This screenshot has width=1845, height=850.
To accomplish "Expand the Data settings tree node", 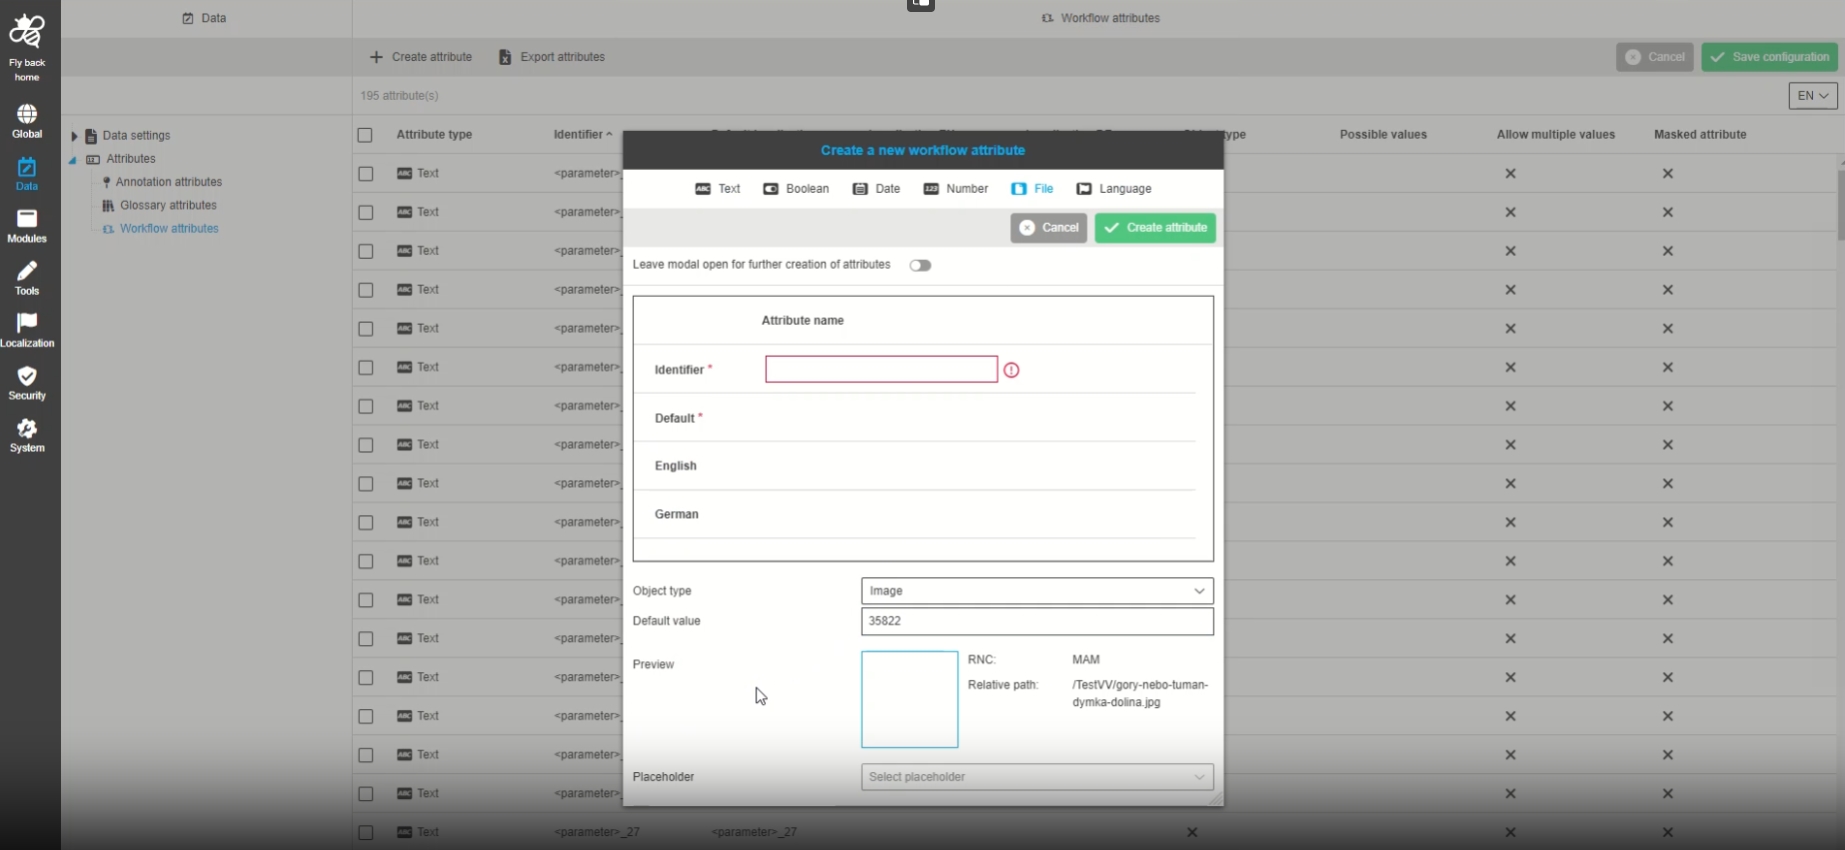I will coord(74,136).
